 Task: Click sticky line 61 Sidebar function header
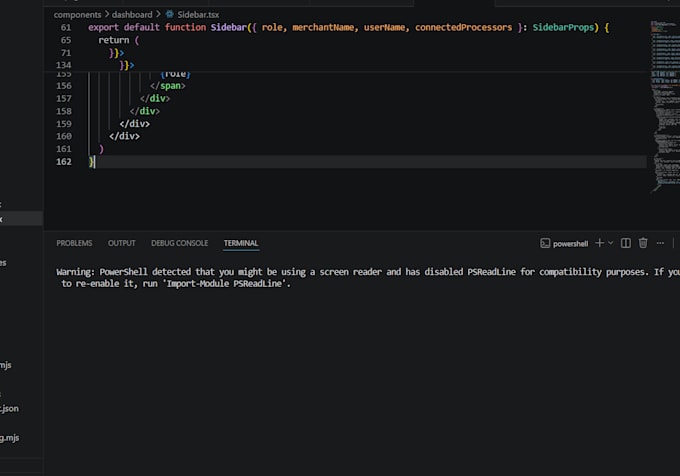tap(349, 27)
